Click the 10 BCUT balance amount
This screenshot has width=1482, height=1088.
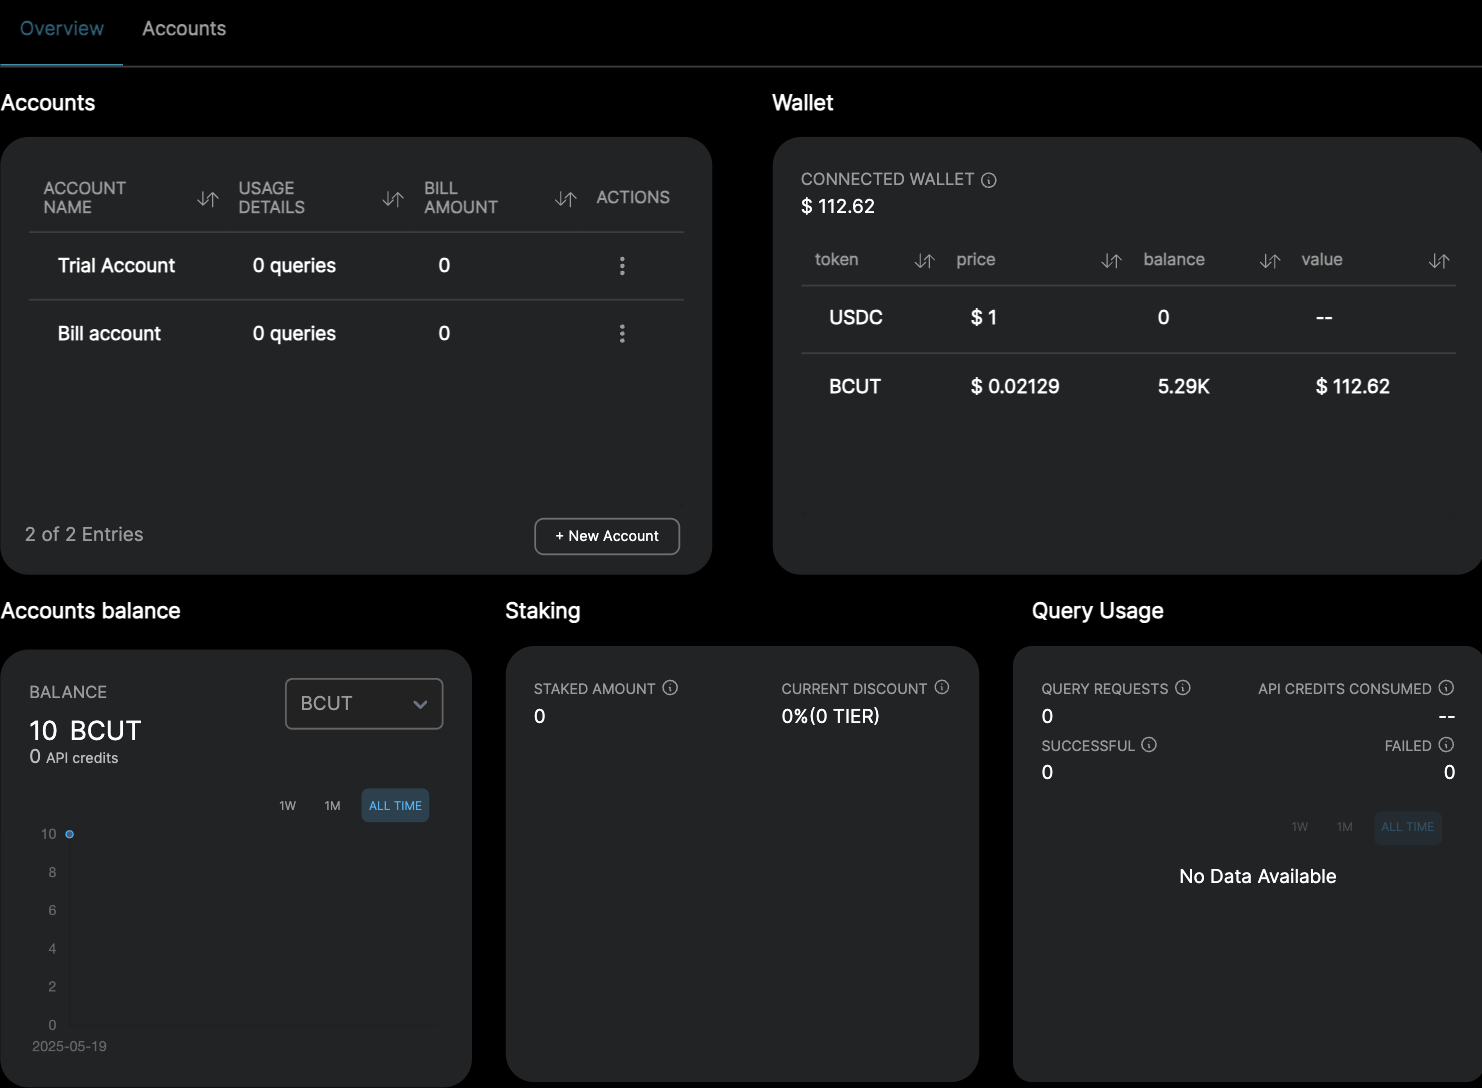[85, 731]
